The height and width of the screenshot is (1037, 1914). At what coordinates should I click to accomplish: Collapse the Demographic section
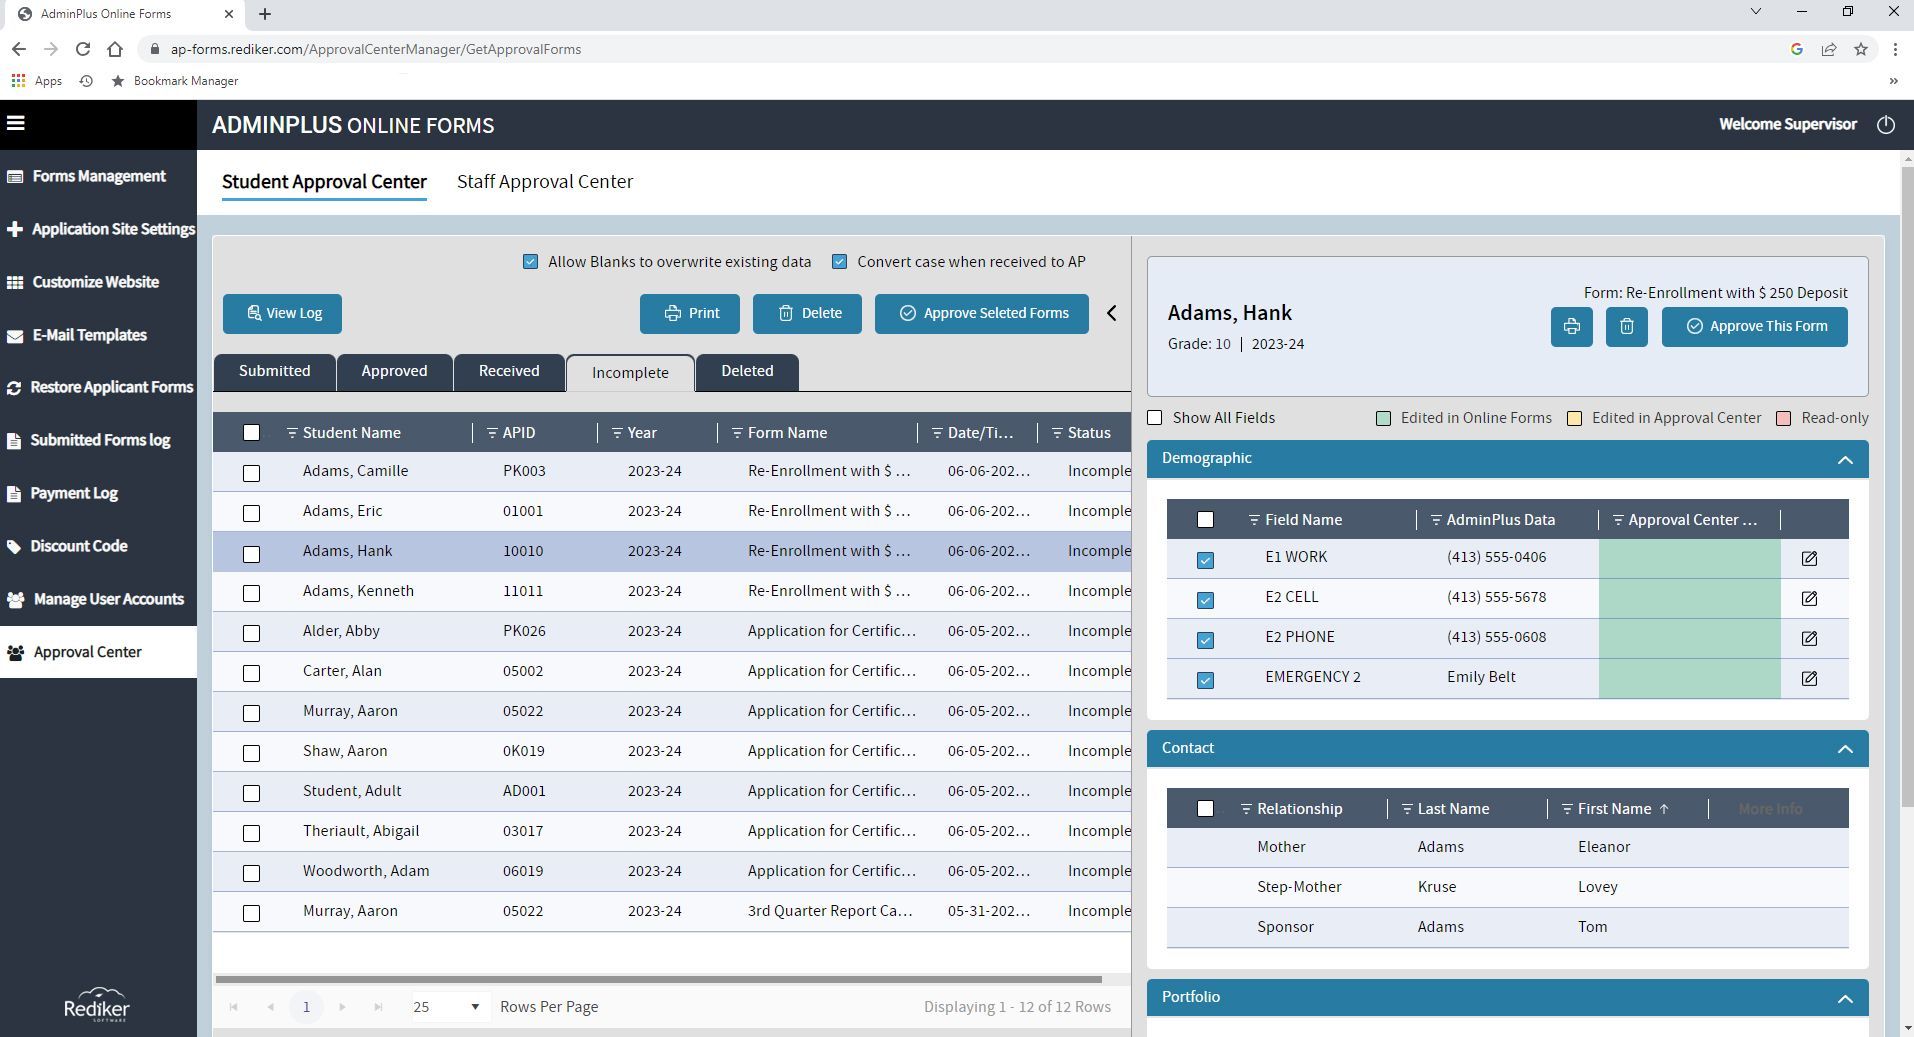coord(1845,460)
